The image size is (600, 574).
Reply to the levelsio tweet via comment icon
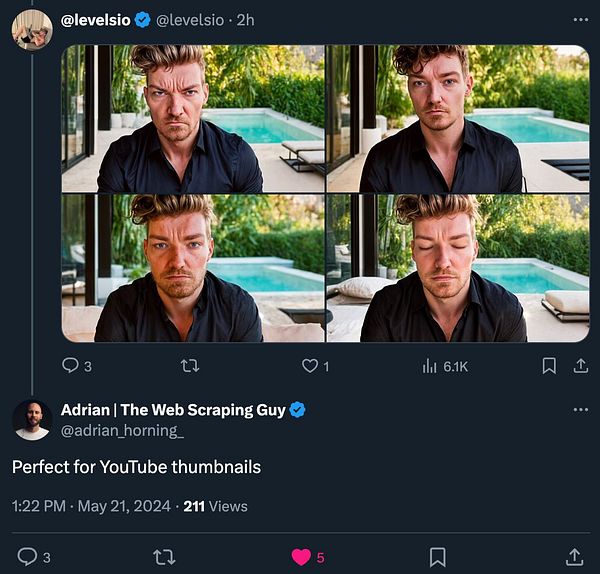pos(70,366)
